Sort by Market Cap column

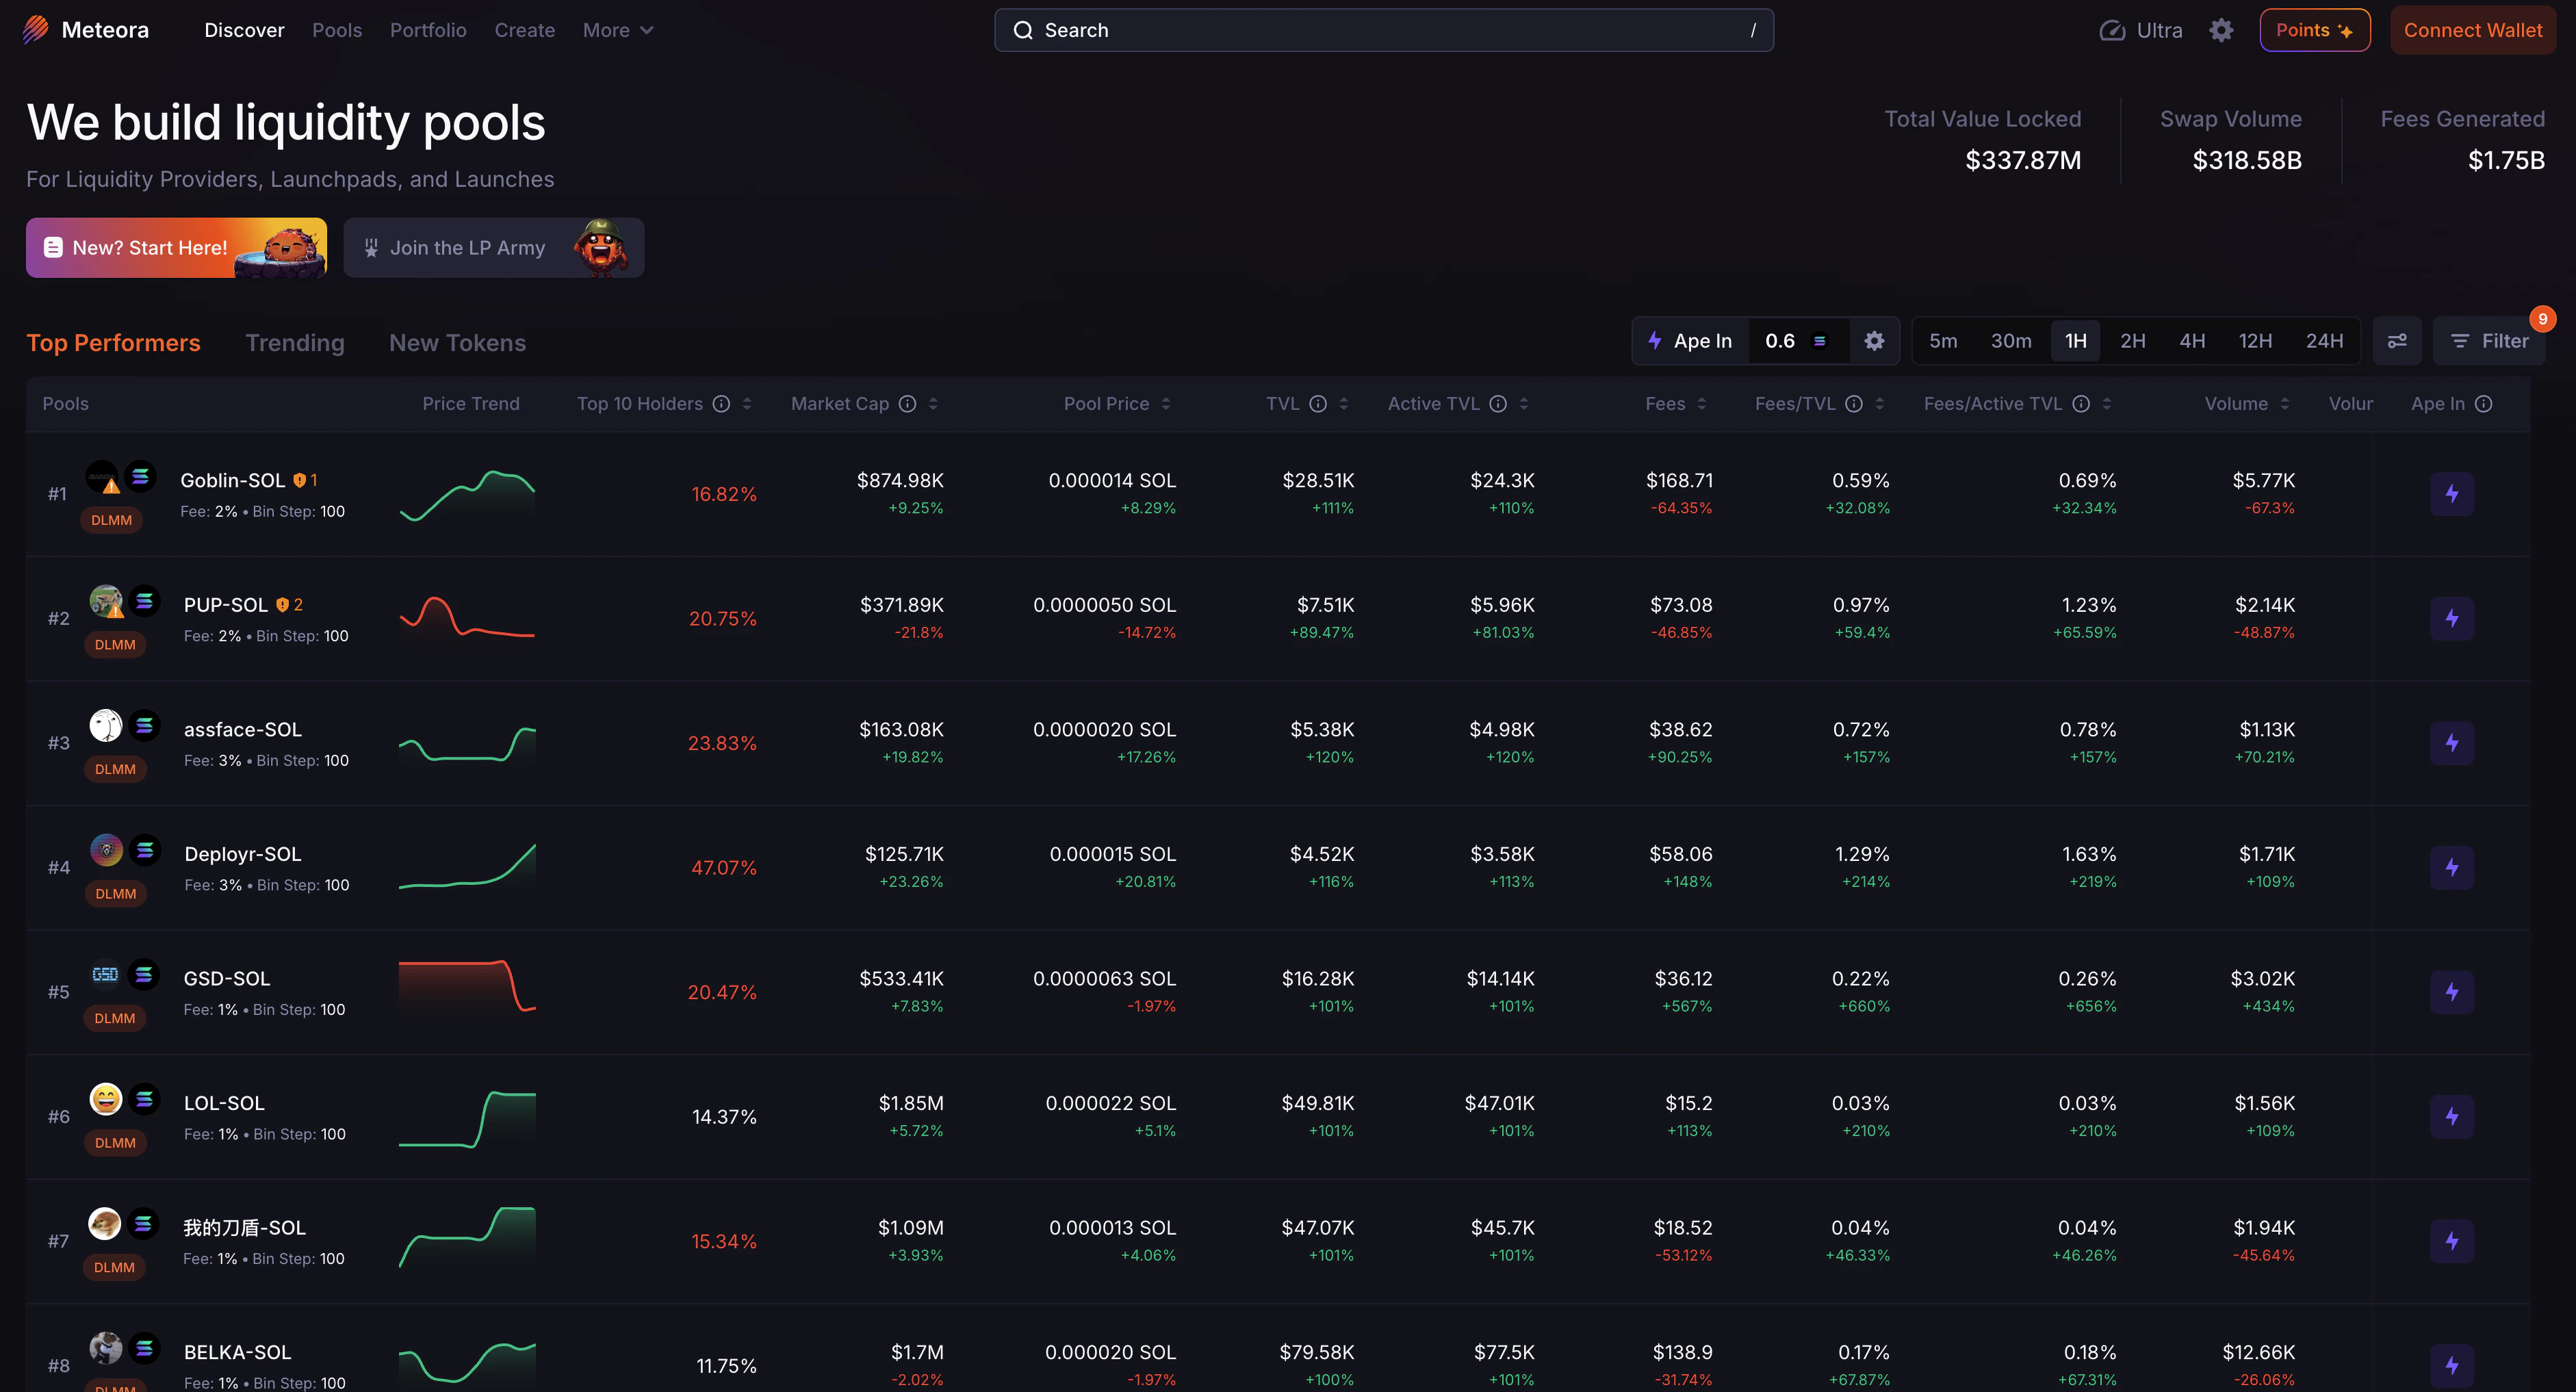933,404
